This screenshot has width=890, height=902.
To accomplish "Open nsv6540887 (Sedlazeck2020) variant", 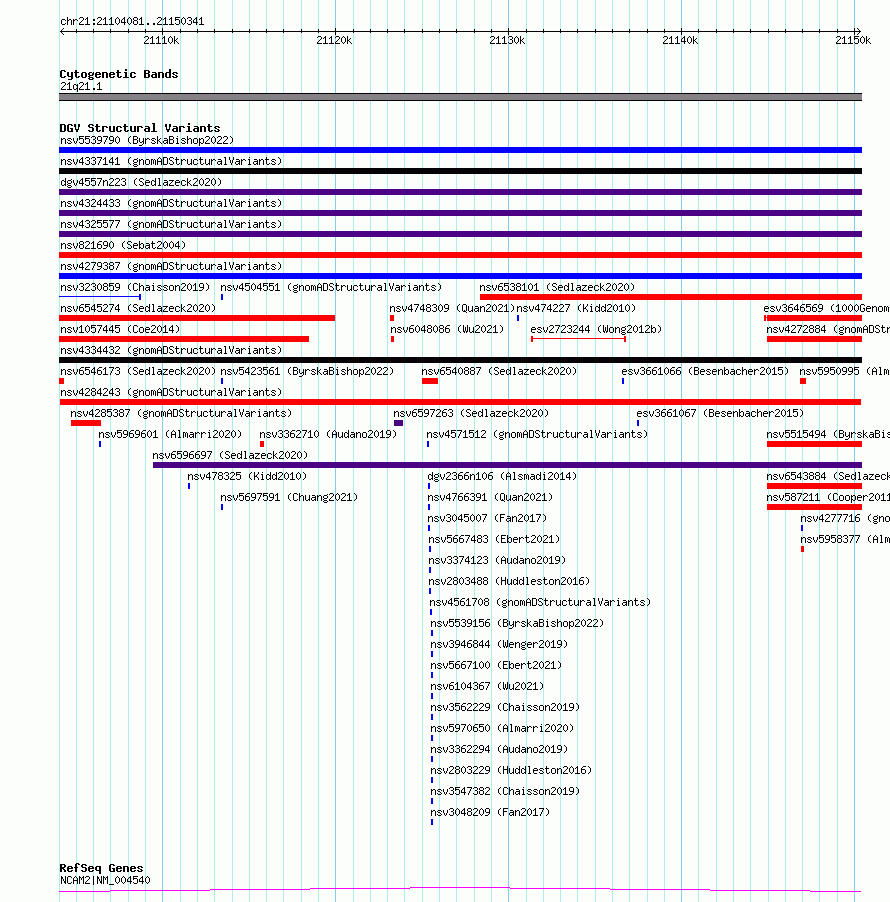I will tap(499, 372).
